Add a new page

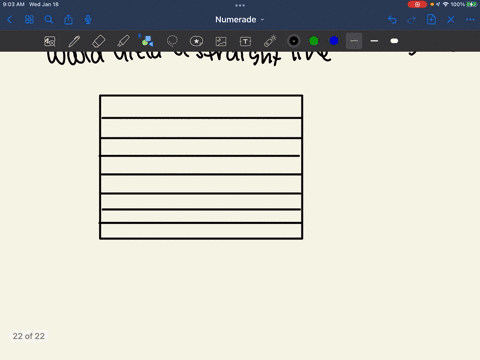(431, 20)
